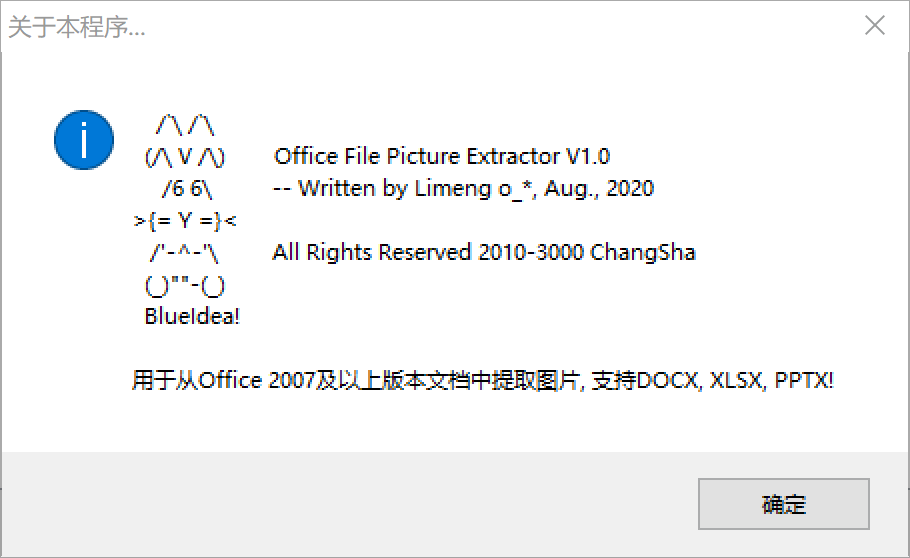Viewport: 910px width, 558px height.
Task: Click the ASCII cat ears at the top of the art
Action: click(x=185, y=125)
